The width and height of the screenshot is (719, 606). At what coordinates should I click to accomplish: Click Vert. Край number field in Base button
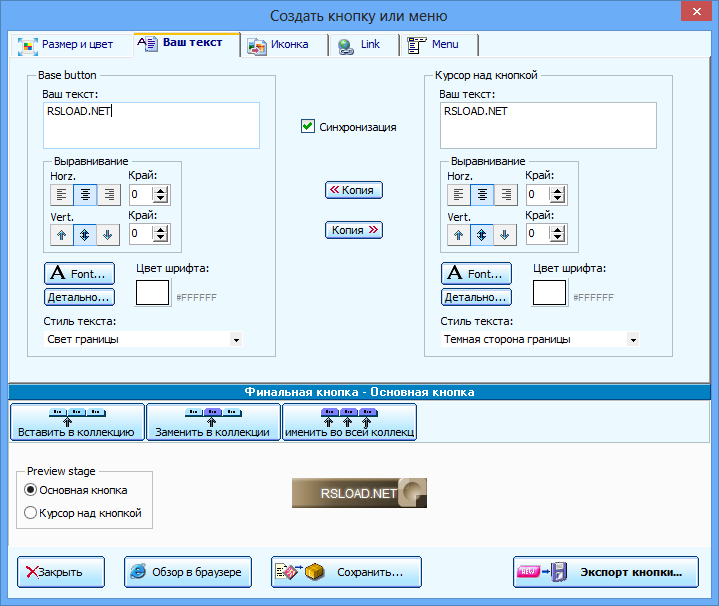[x=141, y=234]
